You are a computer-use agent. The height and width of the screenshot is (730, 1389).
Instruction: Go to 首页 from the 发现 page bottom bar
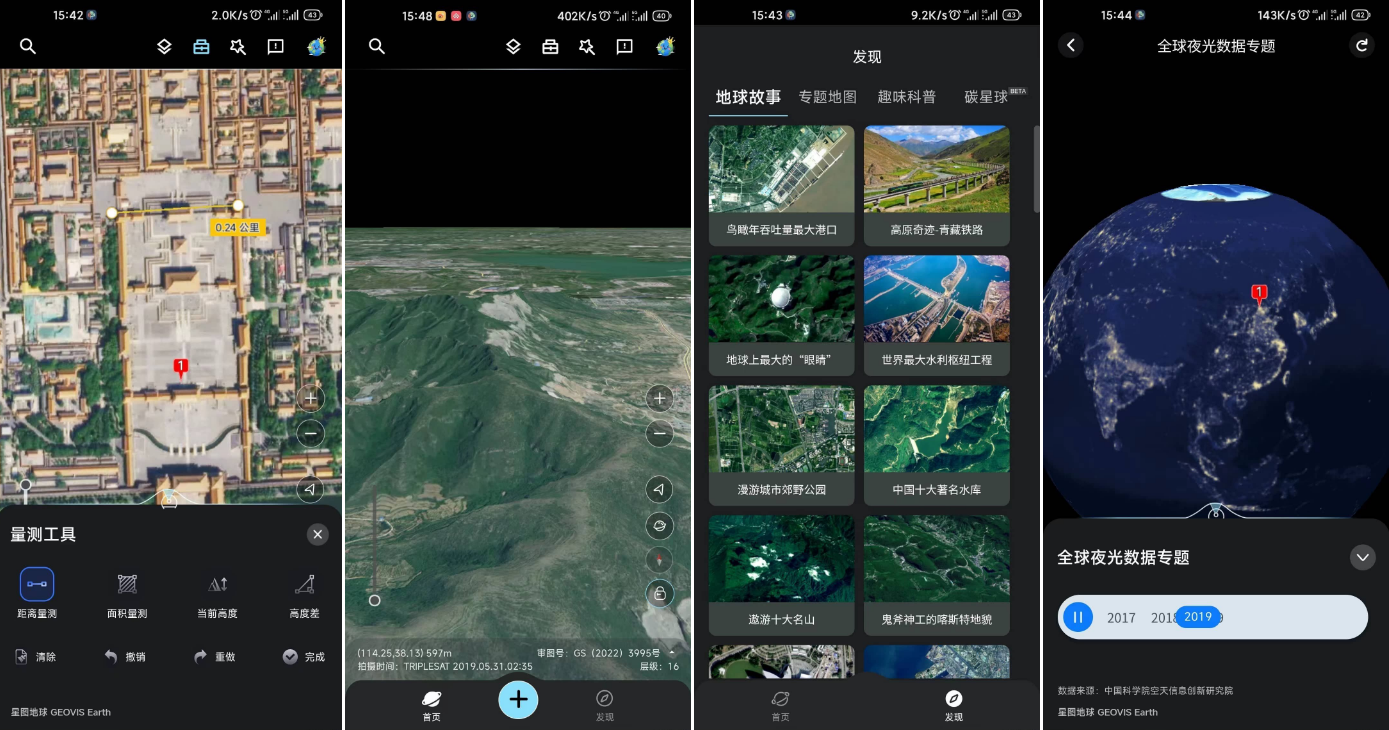pos(780,705)
